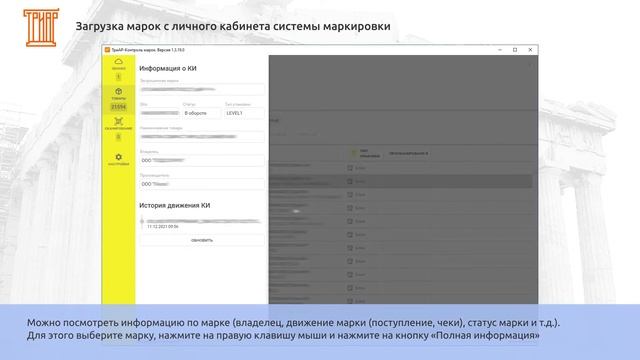The image size is (640, 360).
Task: Click the 'обновить' refresh button
Action: (x=202, y=240)
